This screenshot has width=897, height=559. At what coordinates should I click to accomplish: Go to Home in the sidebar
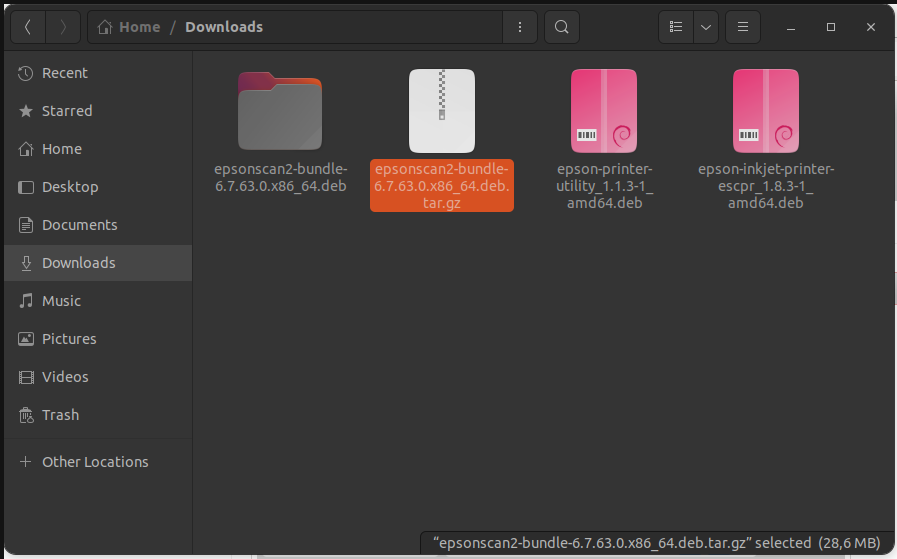tap(98, 149)
